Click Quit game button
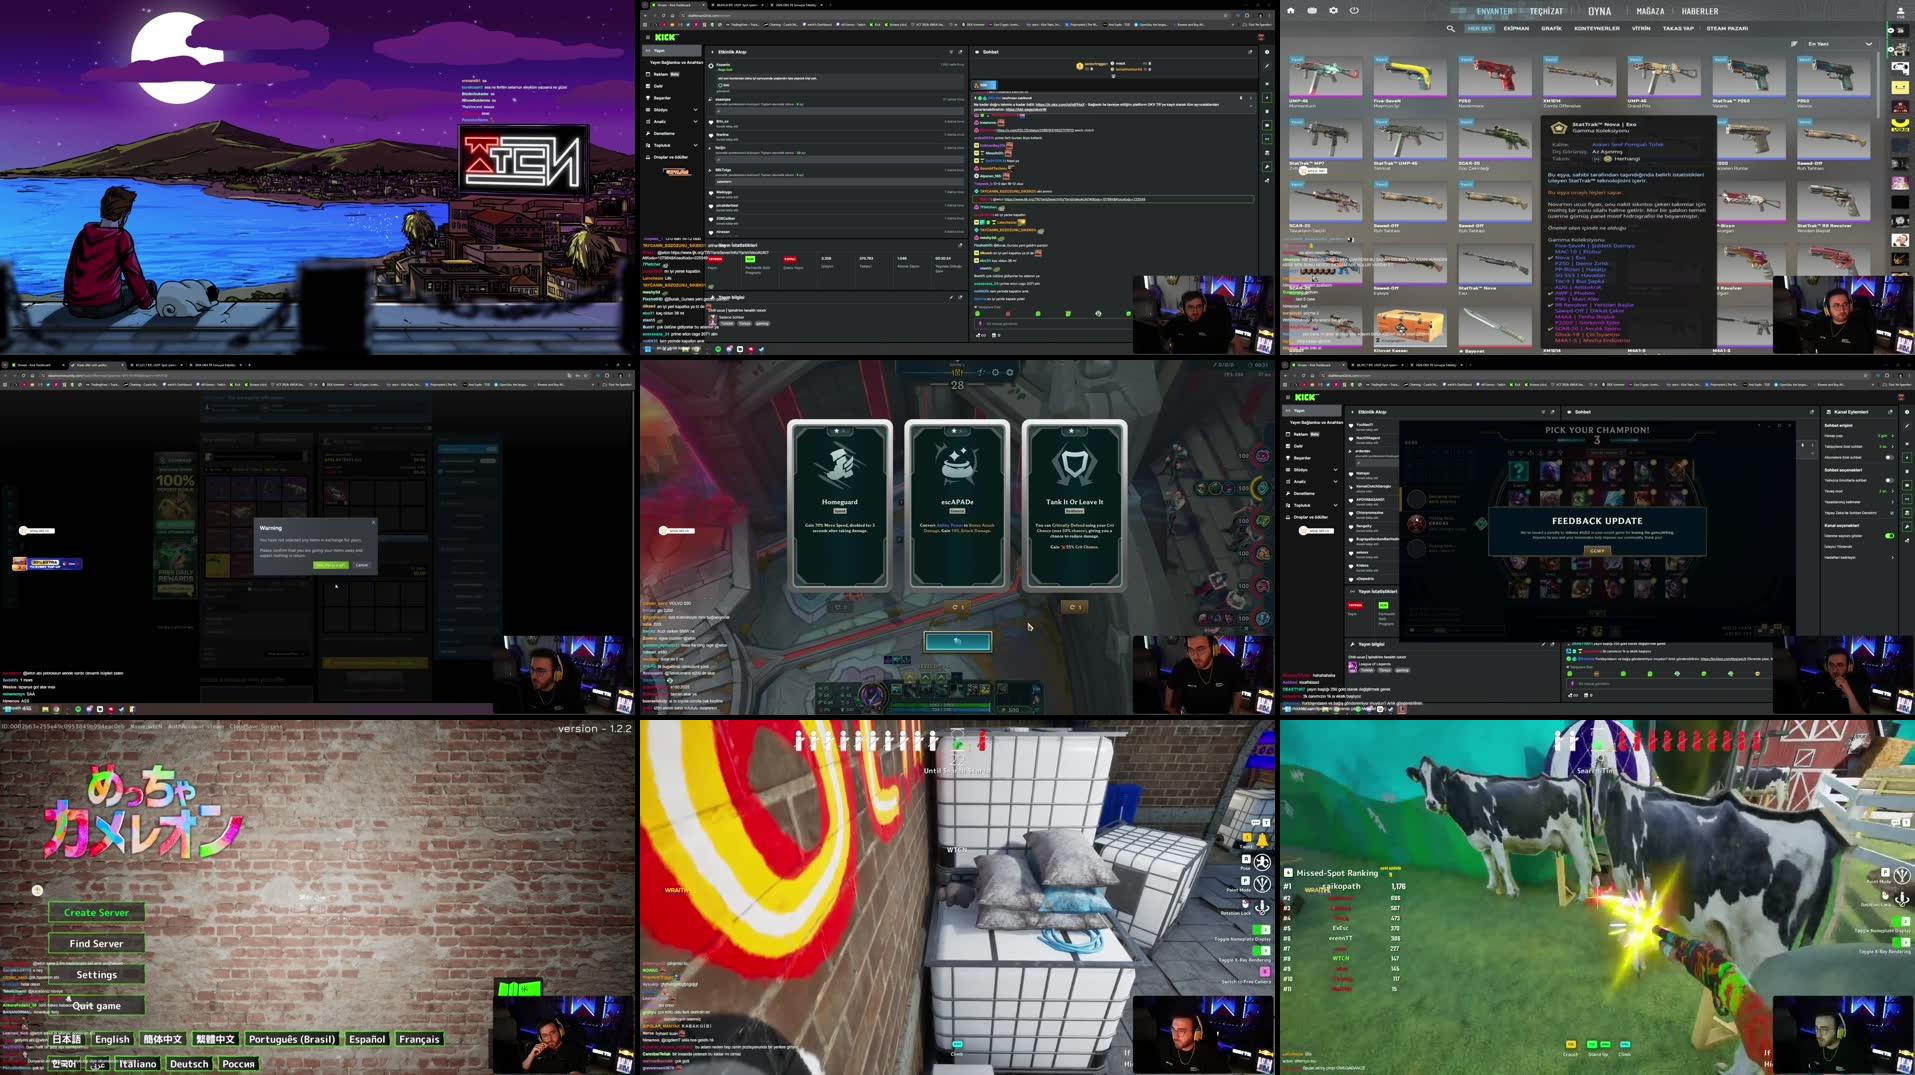The height and width of the screenshot is (1075, 1915). coord(96,1005)
